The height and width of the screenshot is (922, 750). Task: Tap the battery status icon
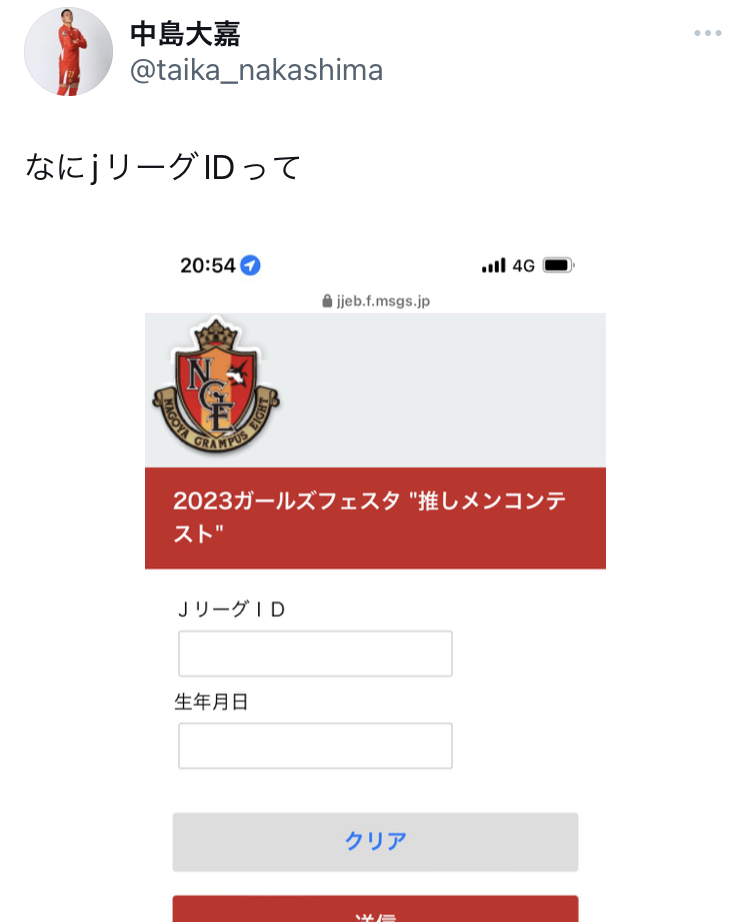click(x=558, y=265)
